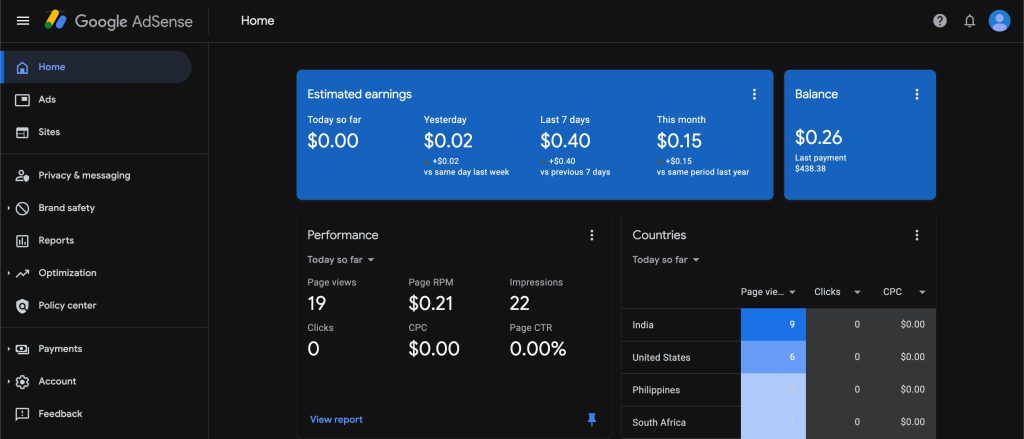Screen dimensions: 1024x439
Task: Open the notifications bell
Action: click(969, 21)
